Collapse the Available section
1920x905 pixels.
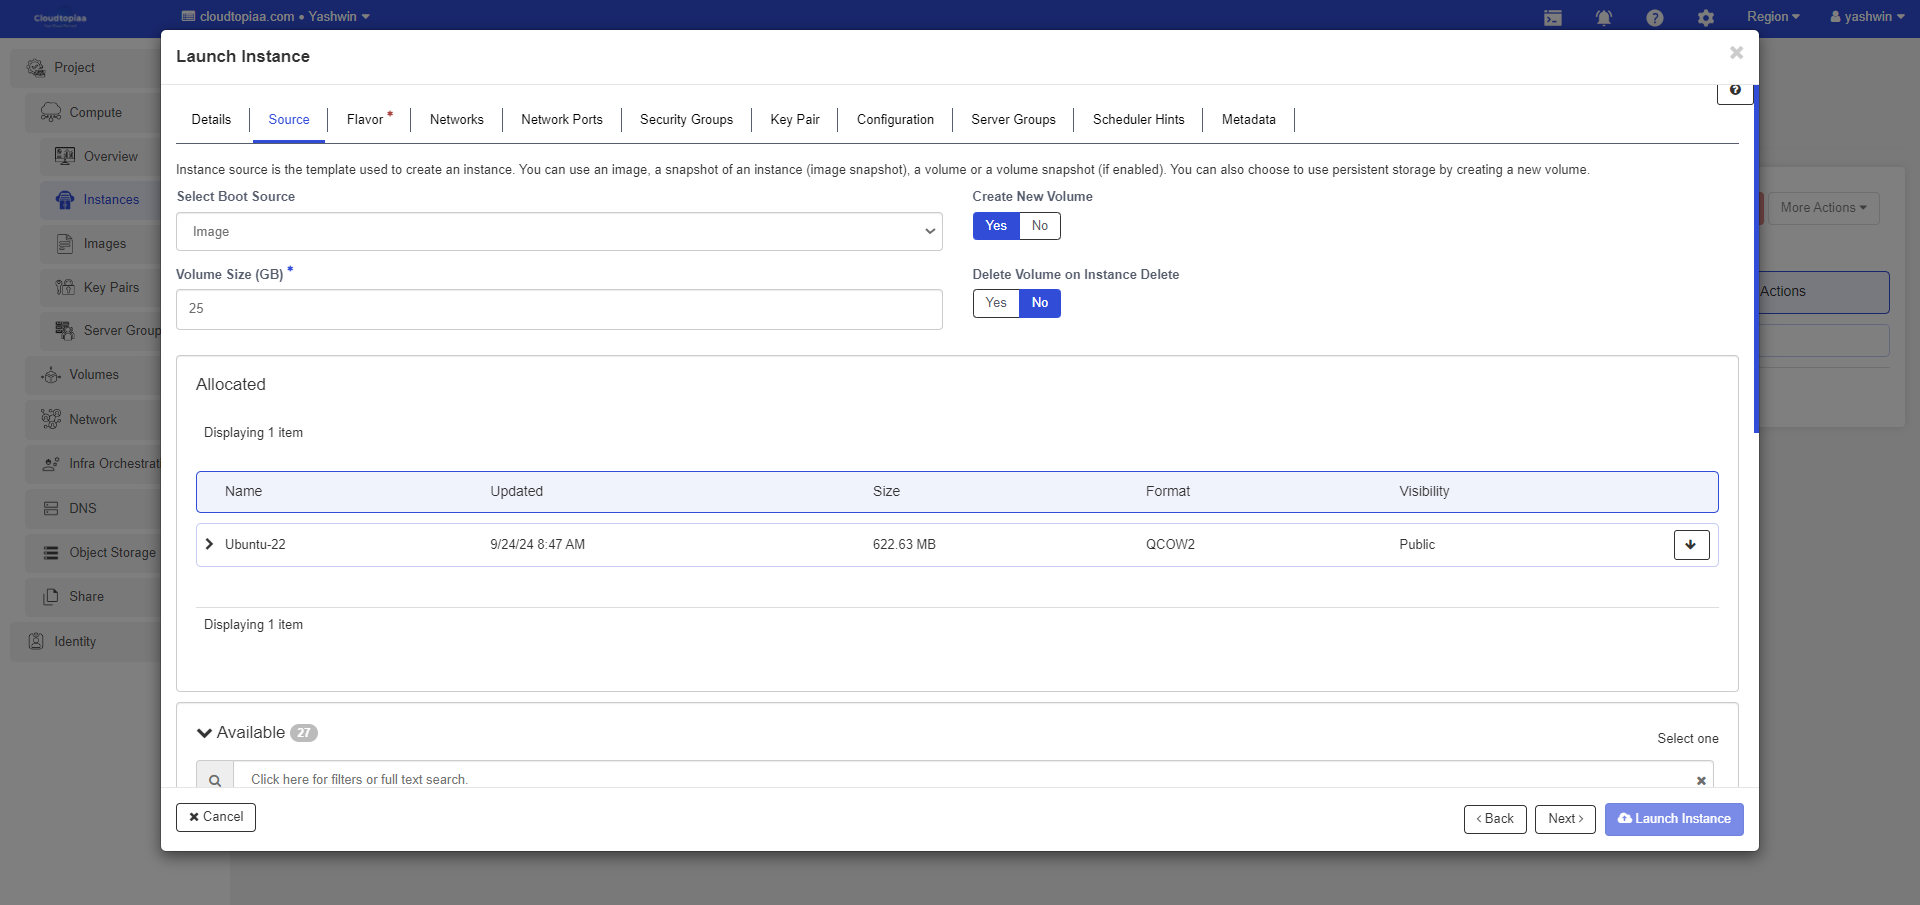coord(205,733)
